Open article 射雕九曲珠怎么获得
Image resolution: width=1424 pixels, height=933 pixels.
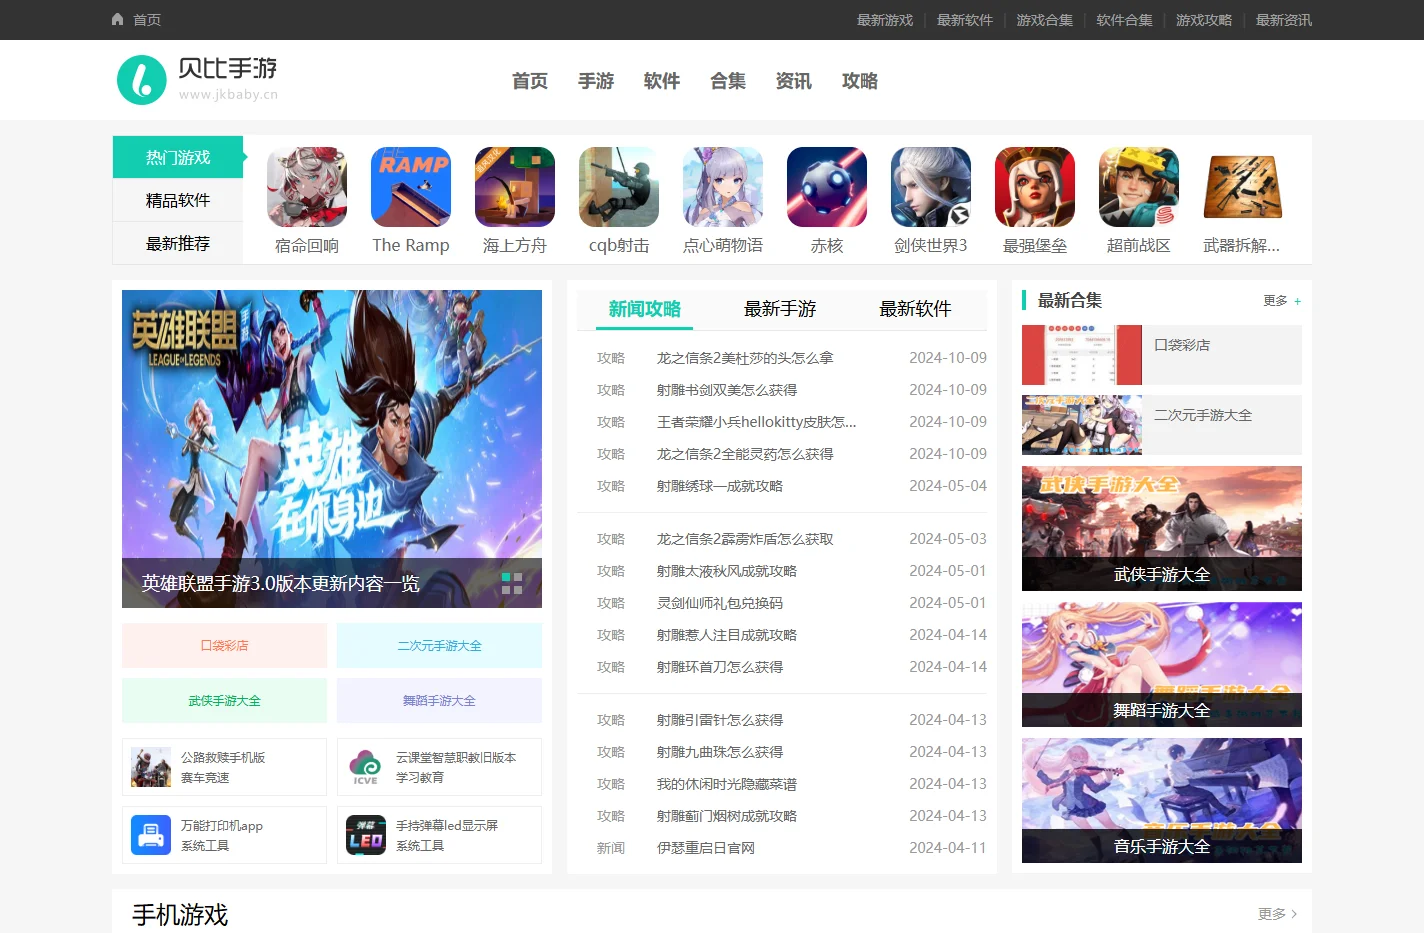(x=720, y=752)
